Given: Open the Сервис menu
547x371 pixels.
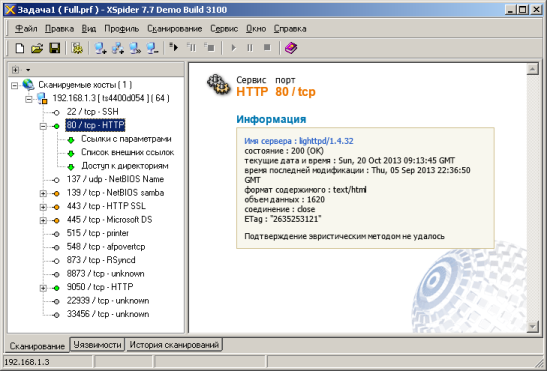Looking at the screenshot, I should pyautogui.click(x=224, y=29).
